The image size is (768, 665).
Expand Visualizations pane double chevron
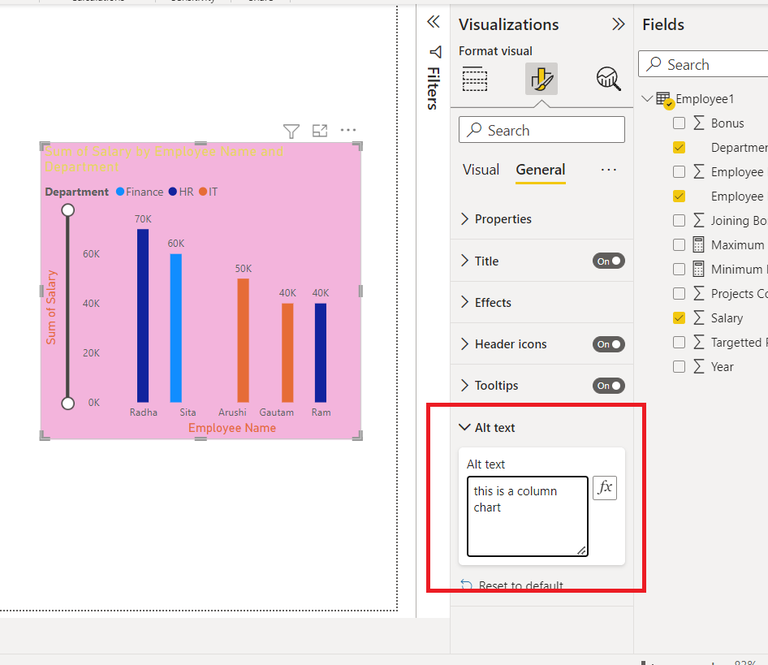pos(618,24)
